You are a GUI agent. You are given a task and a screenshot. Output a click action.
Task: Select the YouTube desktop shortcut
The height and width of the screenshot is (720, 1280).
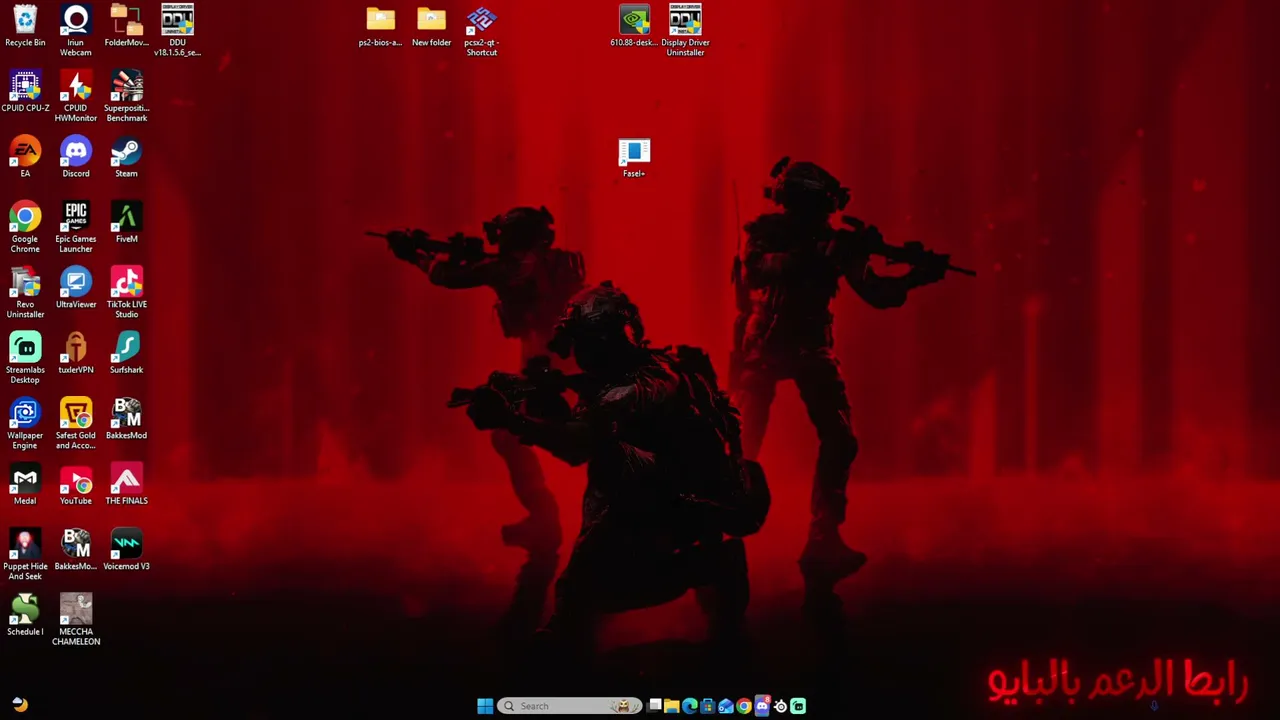(x=76, y=485)
